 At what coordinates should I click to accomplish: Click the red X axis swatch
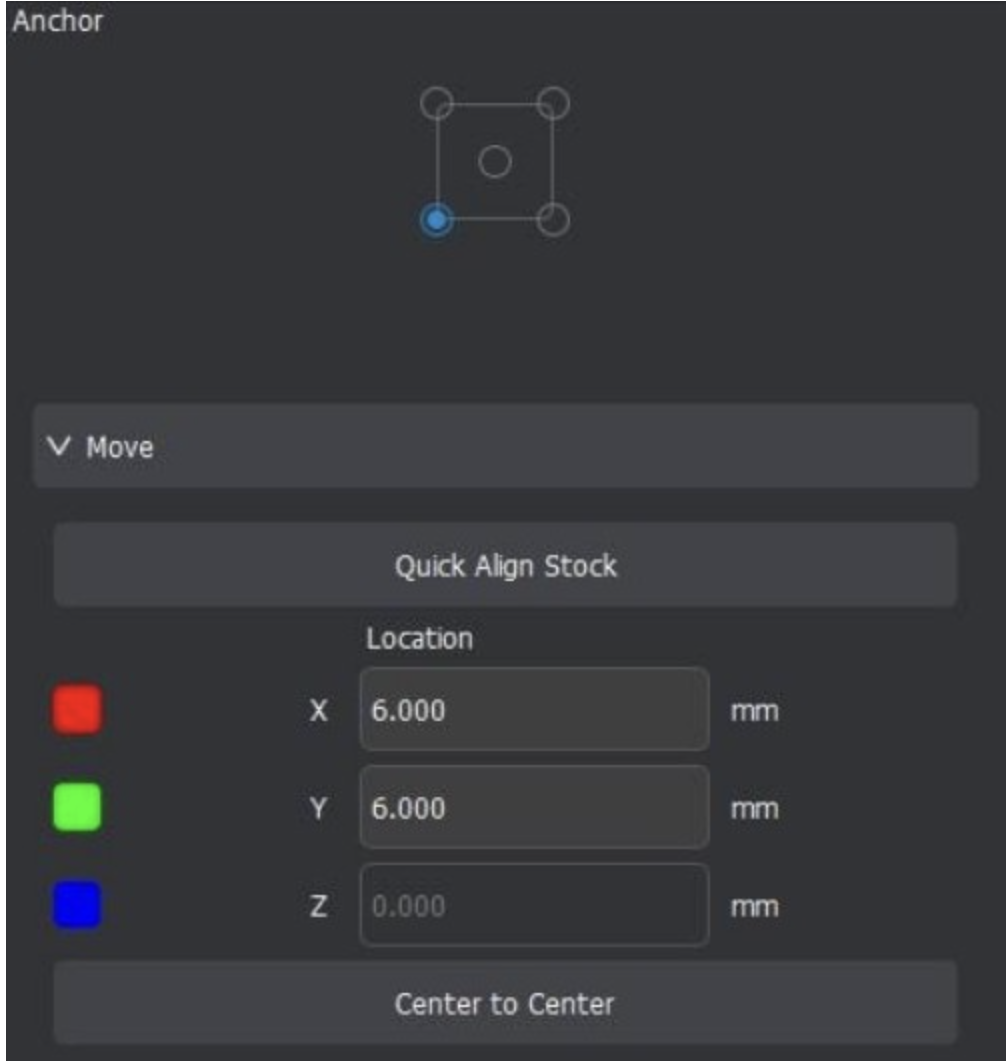[x=77, y=710]
